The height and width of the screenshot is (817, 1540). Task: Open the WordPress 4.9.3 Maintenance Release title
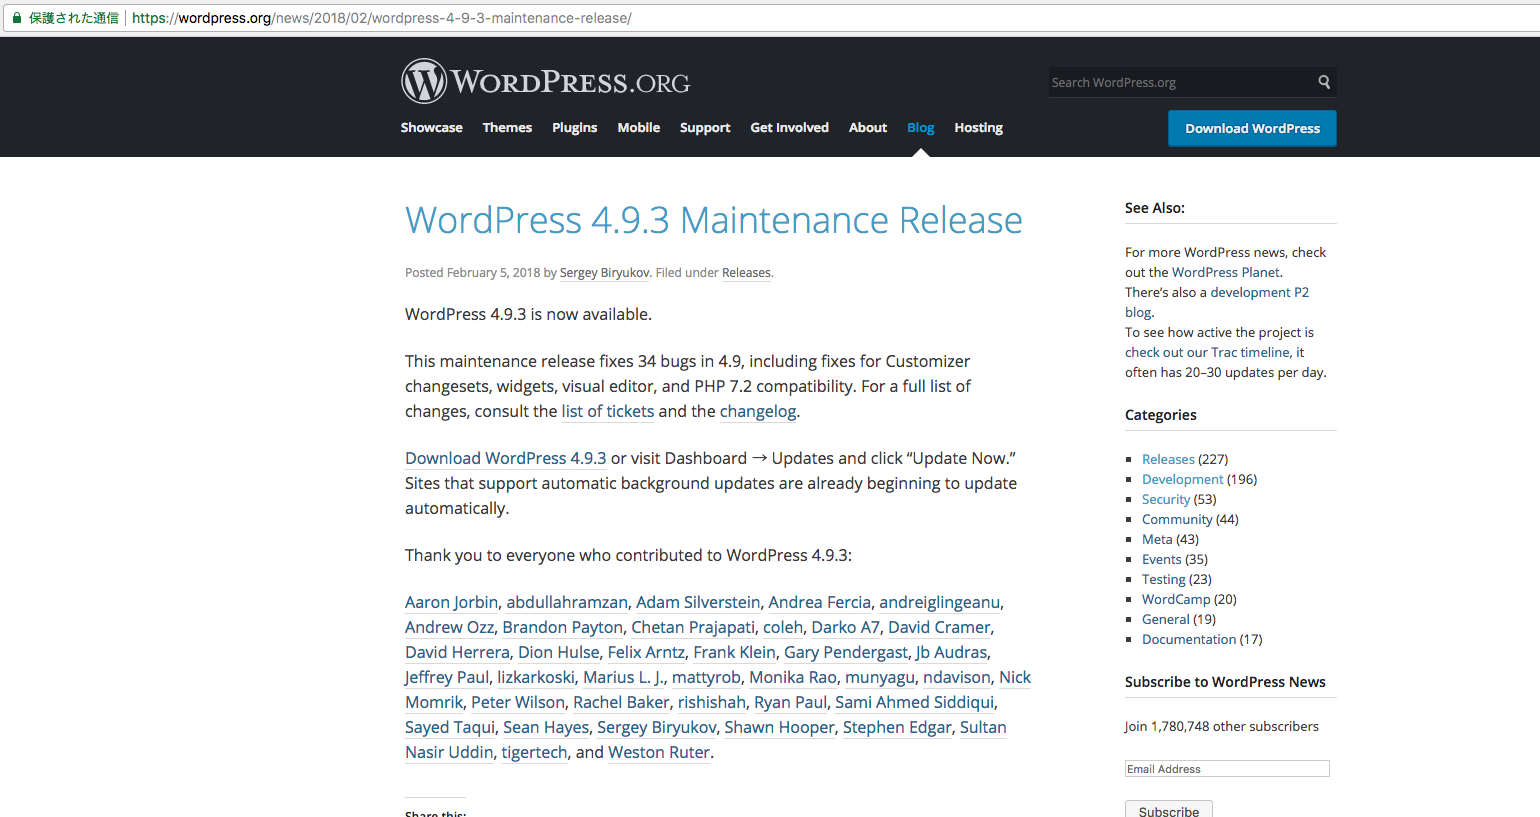pos(713,220)
